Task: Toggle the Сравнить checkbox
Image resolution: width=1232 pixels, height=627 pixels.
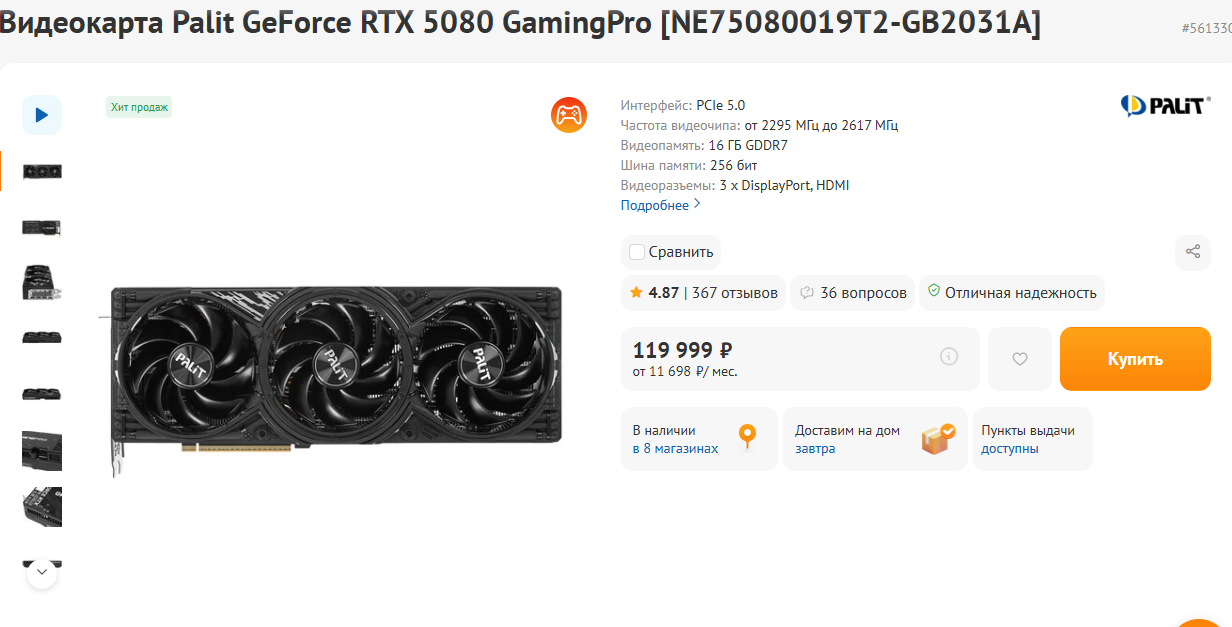Action: tap(637, 252)
